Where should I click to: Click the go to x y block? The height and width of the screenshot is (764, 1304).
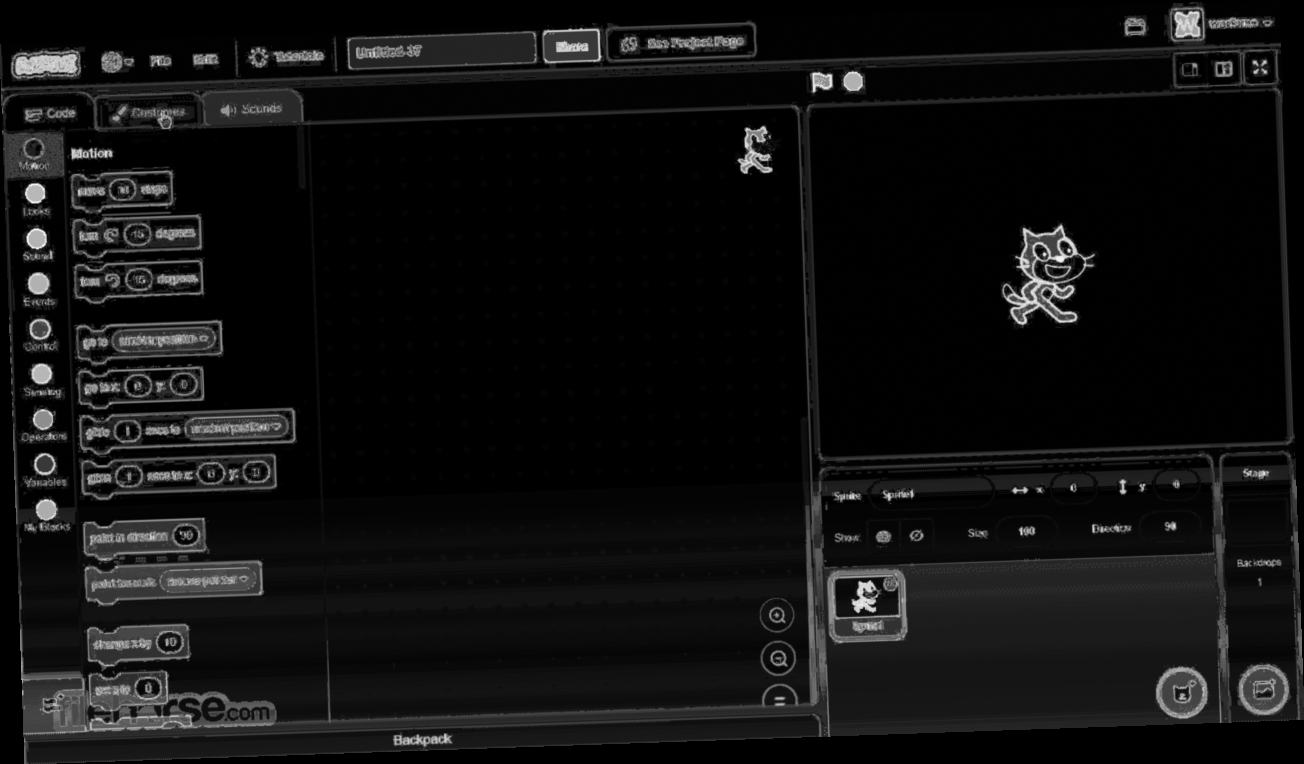[140, 386]
